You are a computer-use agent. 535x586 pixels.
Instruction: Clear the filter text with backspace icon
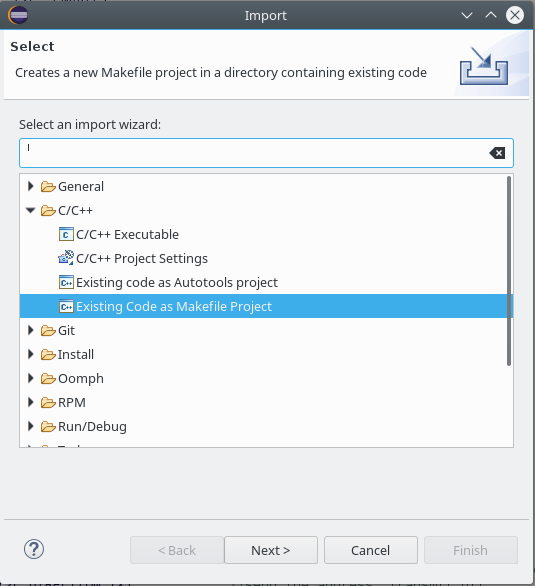(x=497, y=153)
